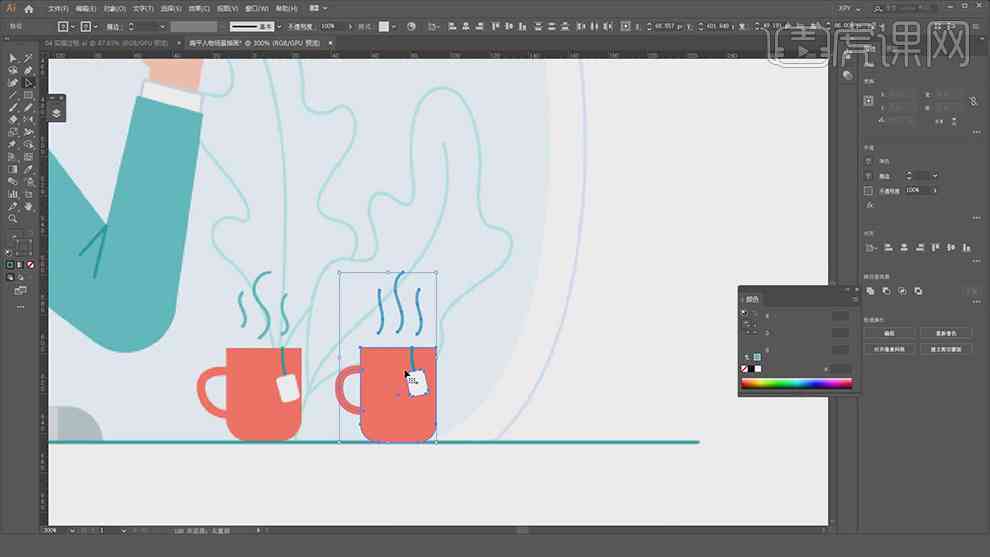Click the white swatch in Color panel

[x=758, y=369]
